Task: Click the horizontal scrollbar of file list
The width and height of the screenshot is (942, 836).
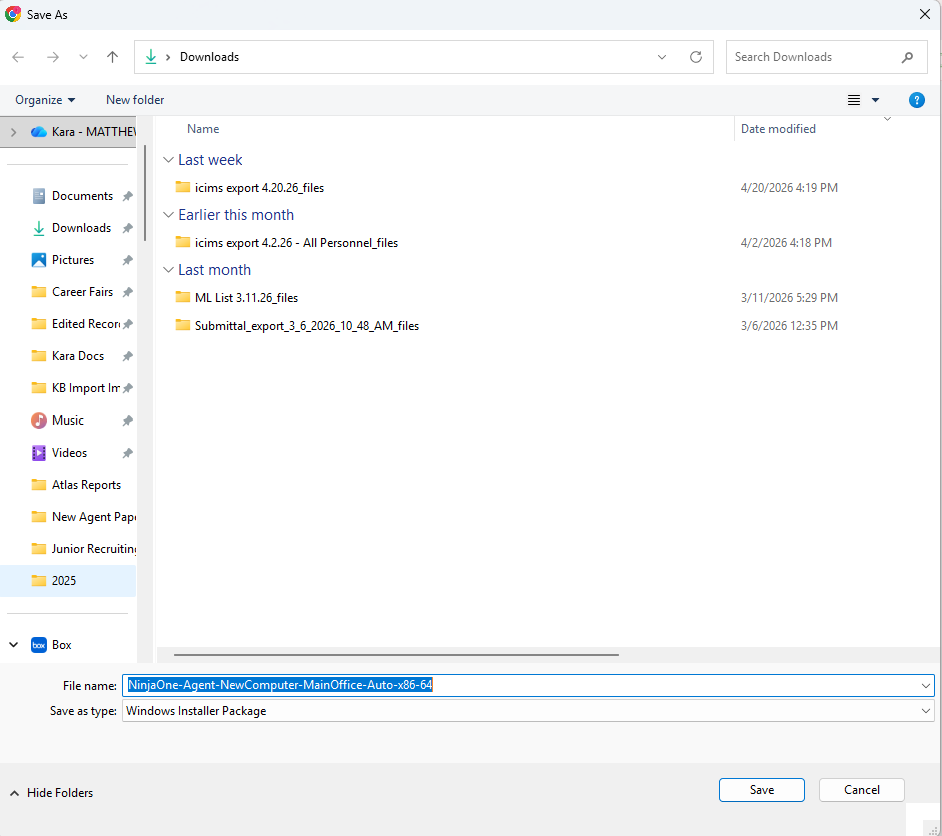Action: pos(397,655)
